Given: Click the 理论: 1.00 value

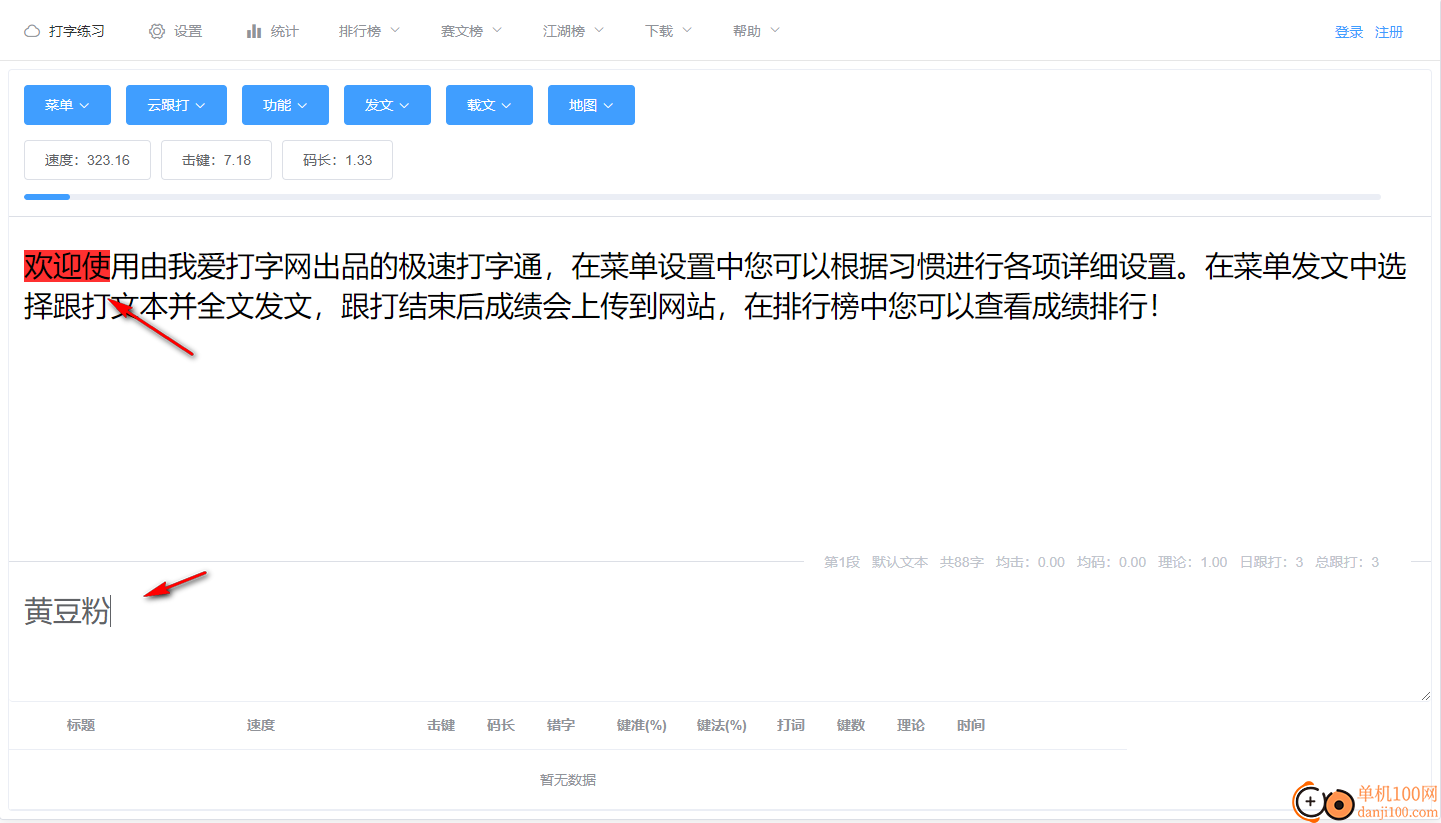Looking at the screenshot, I should pyautogui.click(x=1193, y=562).
